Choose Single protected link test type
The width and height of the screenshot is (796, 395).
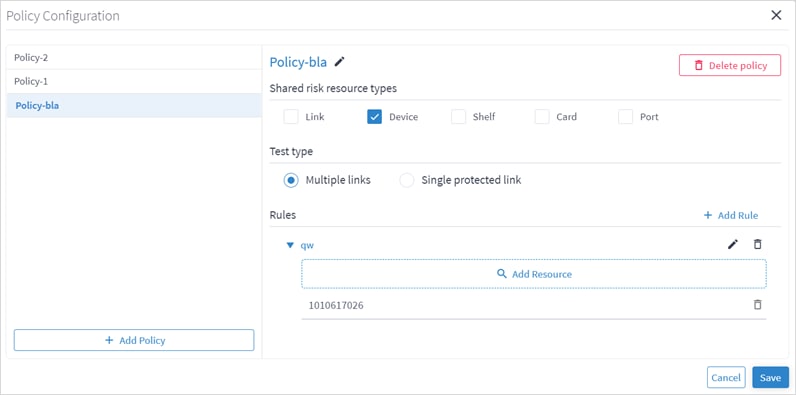click(407, 180)
